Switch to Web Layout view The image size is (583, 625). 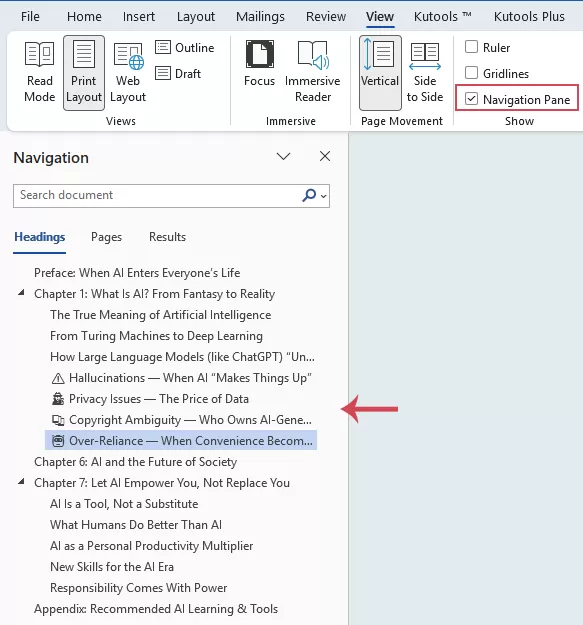point(128,72)
